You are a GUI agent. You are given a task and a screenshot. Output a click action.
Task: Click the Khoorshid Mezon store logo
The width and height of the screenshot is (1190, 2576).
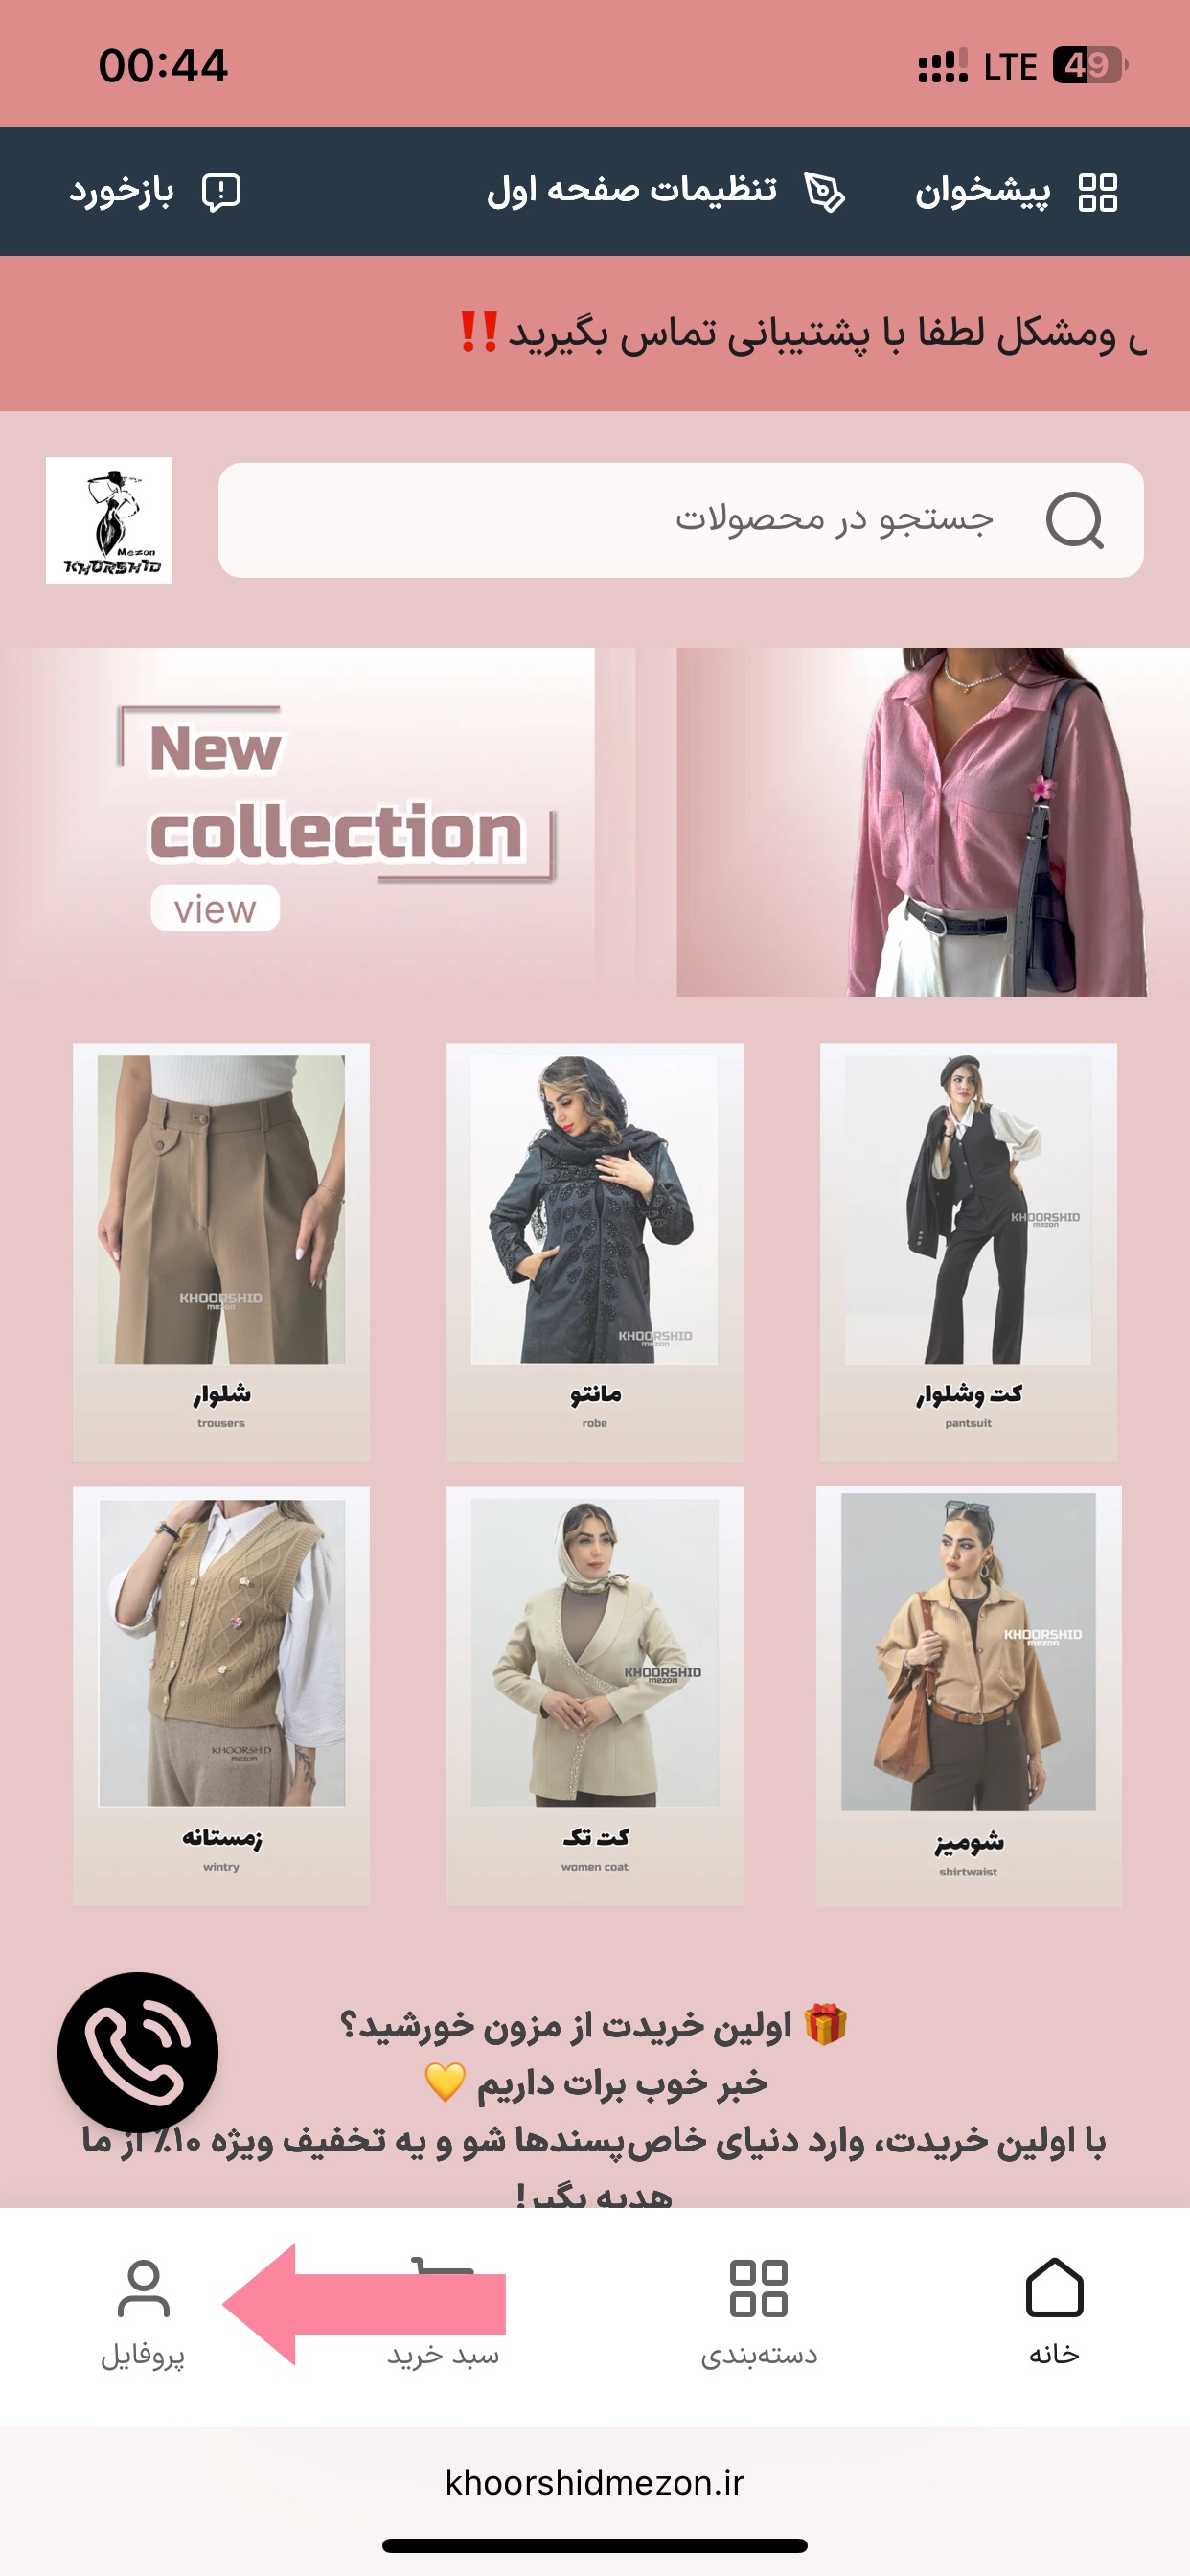(109, 520)
